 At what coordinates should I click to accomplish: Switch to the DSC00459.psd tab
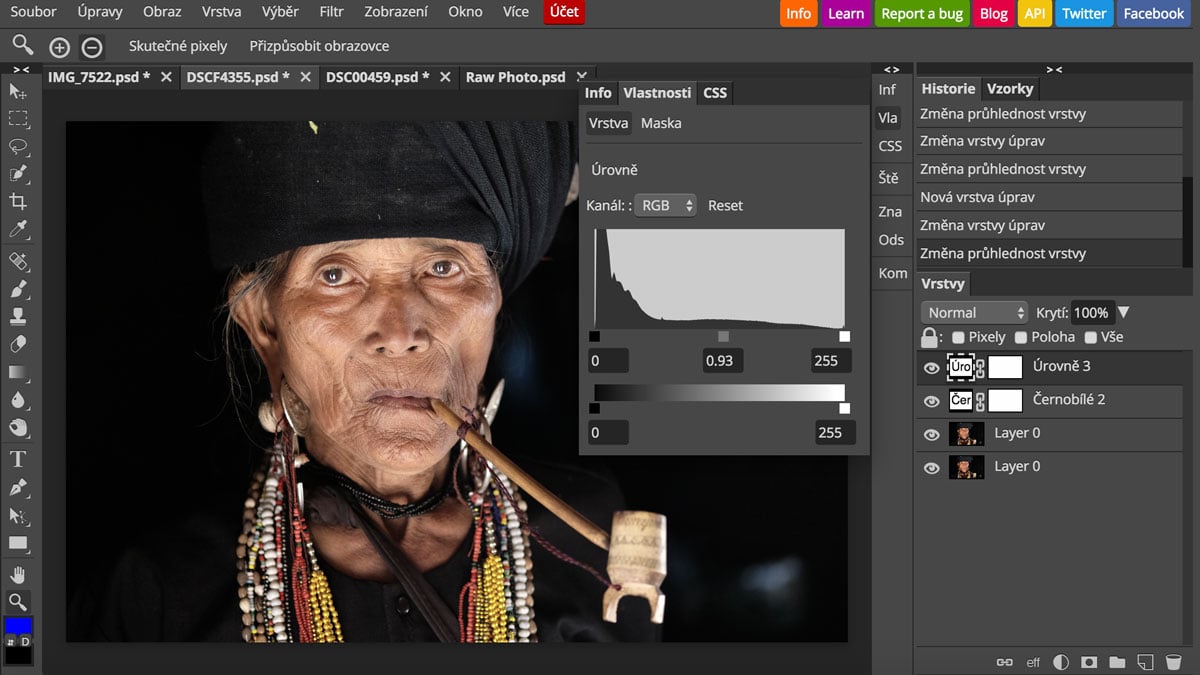377,77
